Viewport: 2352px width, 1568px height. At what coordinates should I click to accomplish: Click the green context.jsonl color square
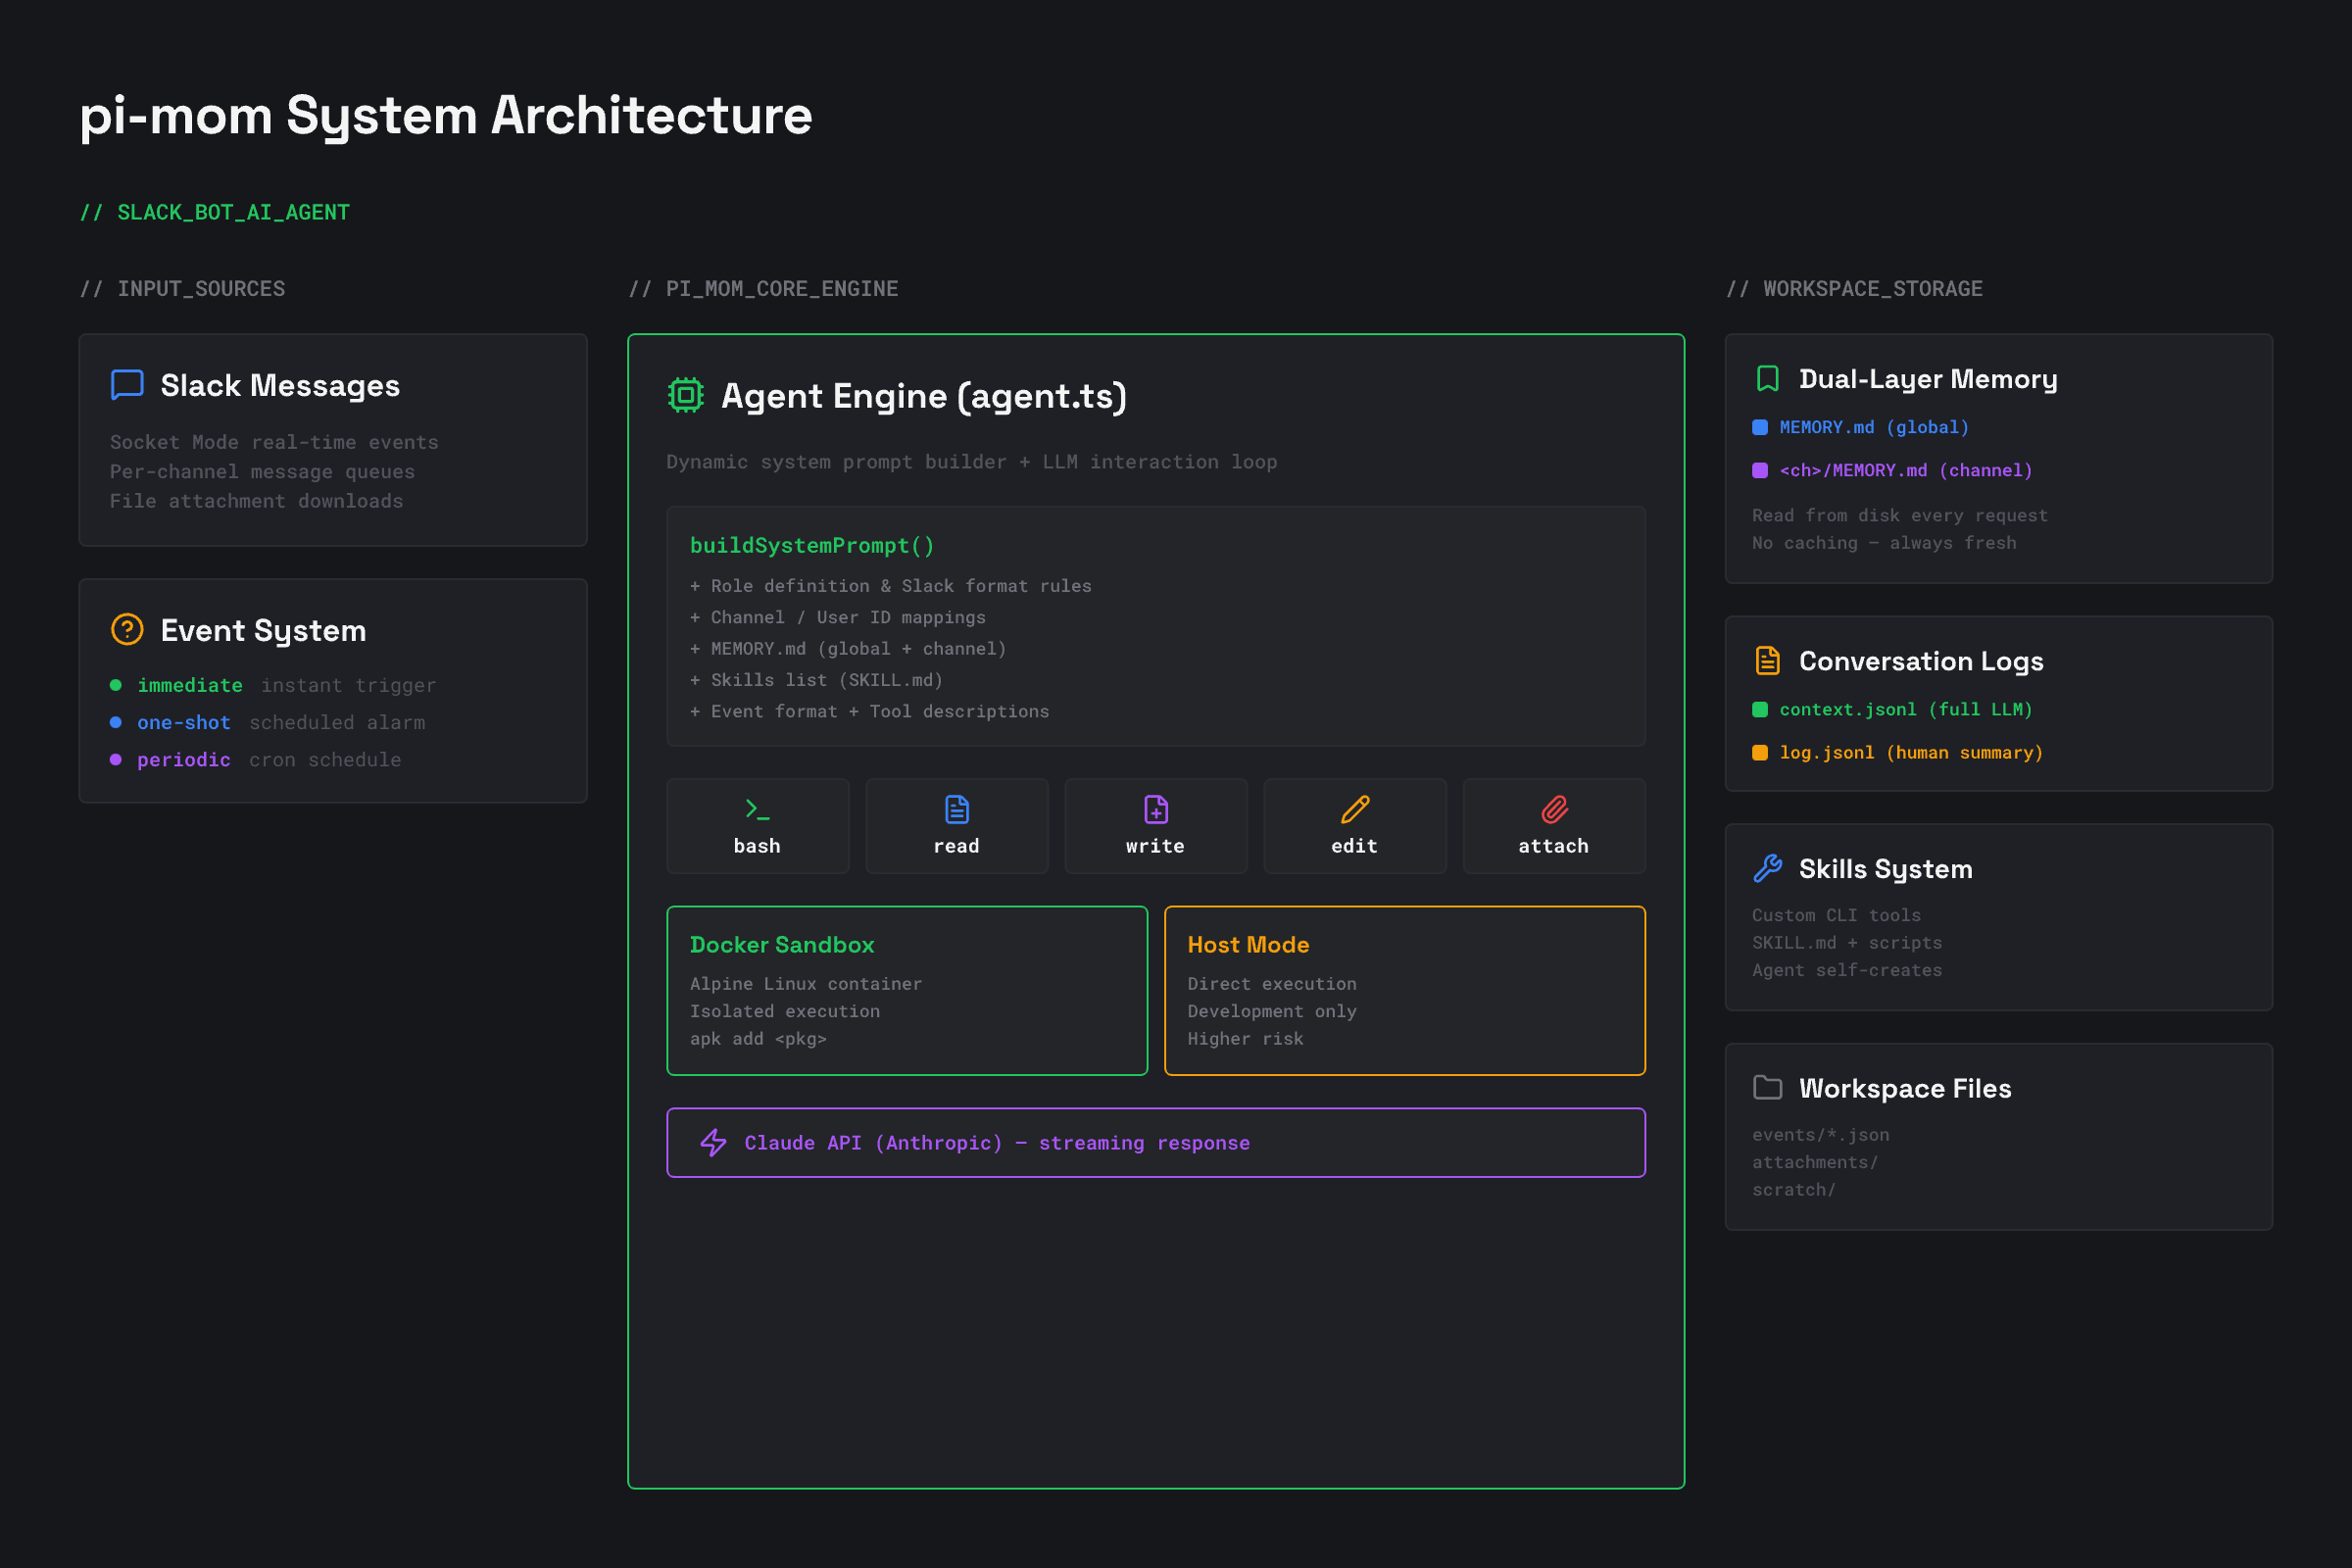1760,709
